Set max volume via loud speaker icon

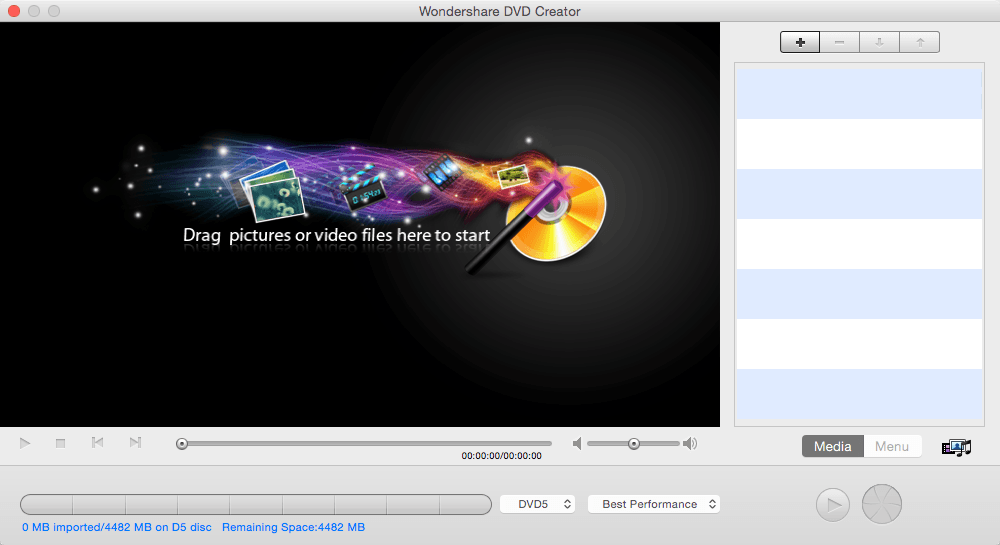click(690, 444)
